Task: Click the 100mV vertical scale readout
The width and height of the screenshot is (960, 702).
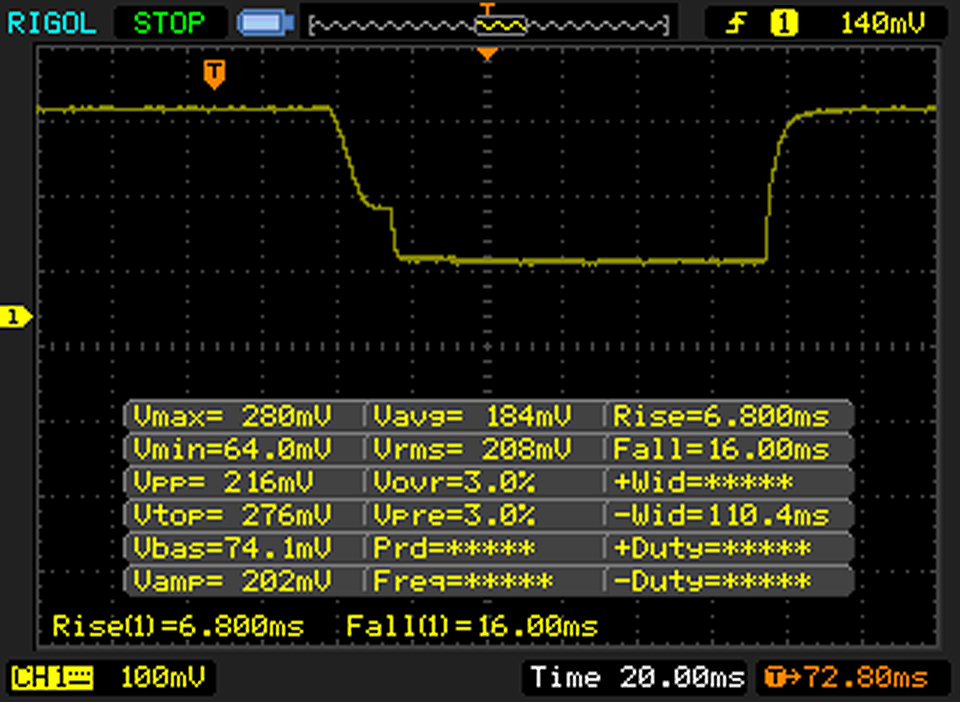Action: pos(163,678)
